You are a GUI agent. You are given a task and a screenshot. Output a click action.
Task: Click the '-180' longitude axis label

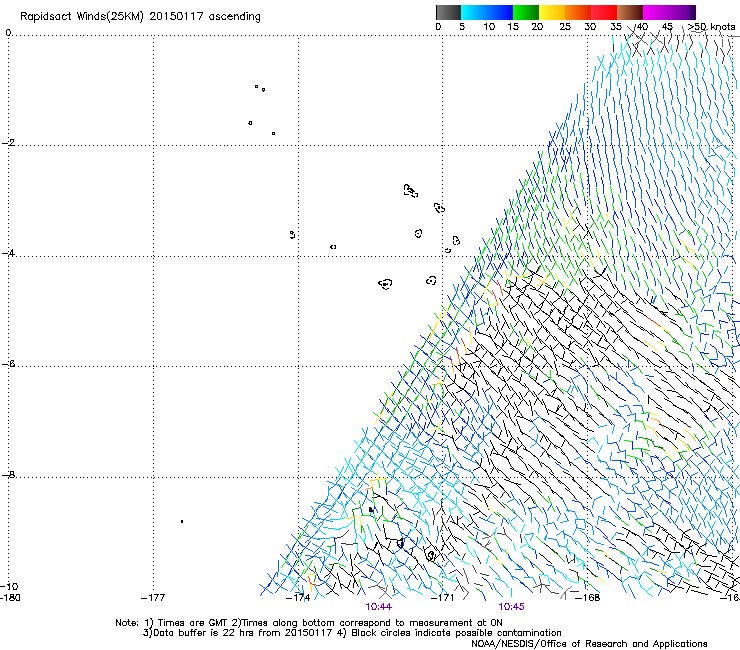[x=10, y=598]
